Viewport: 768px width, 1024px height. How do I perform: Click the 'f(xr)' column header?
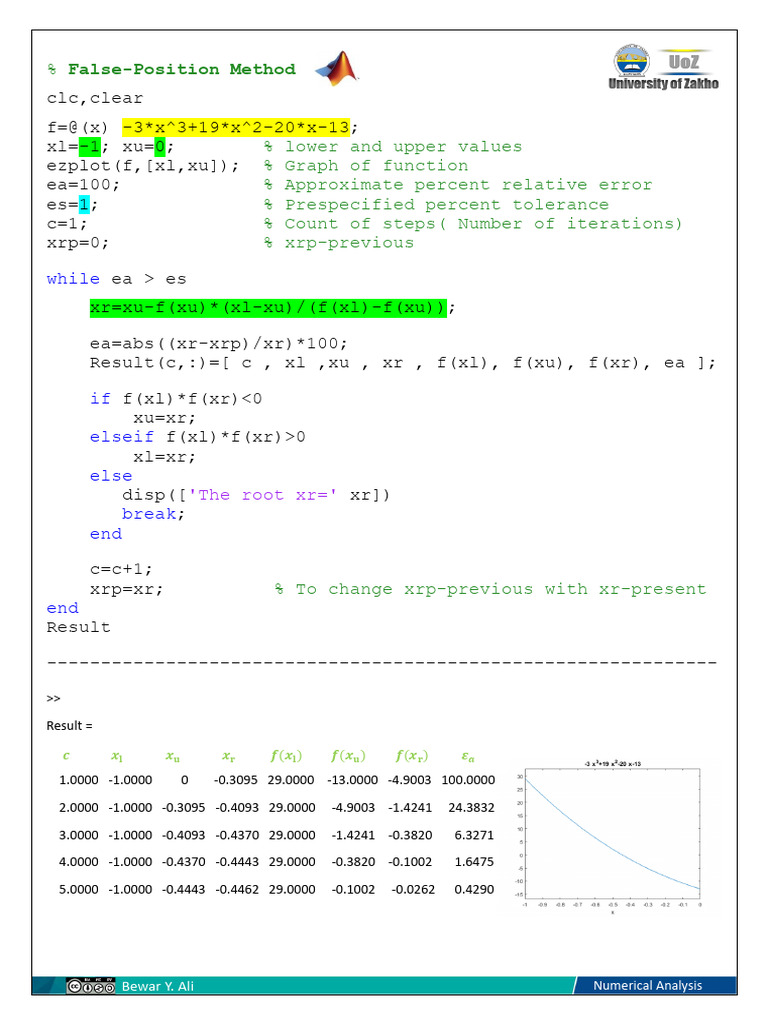pyautogui.click(x=411, y=756)
